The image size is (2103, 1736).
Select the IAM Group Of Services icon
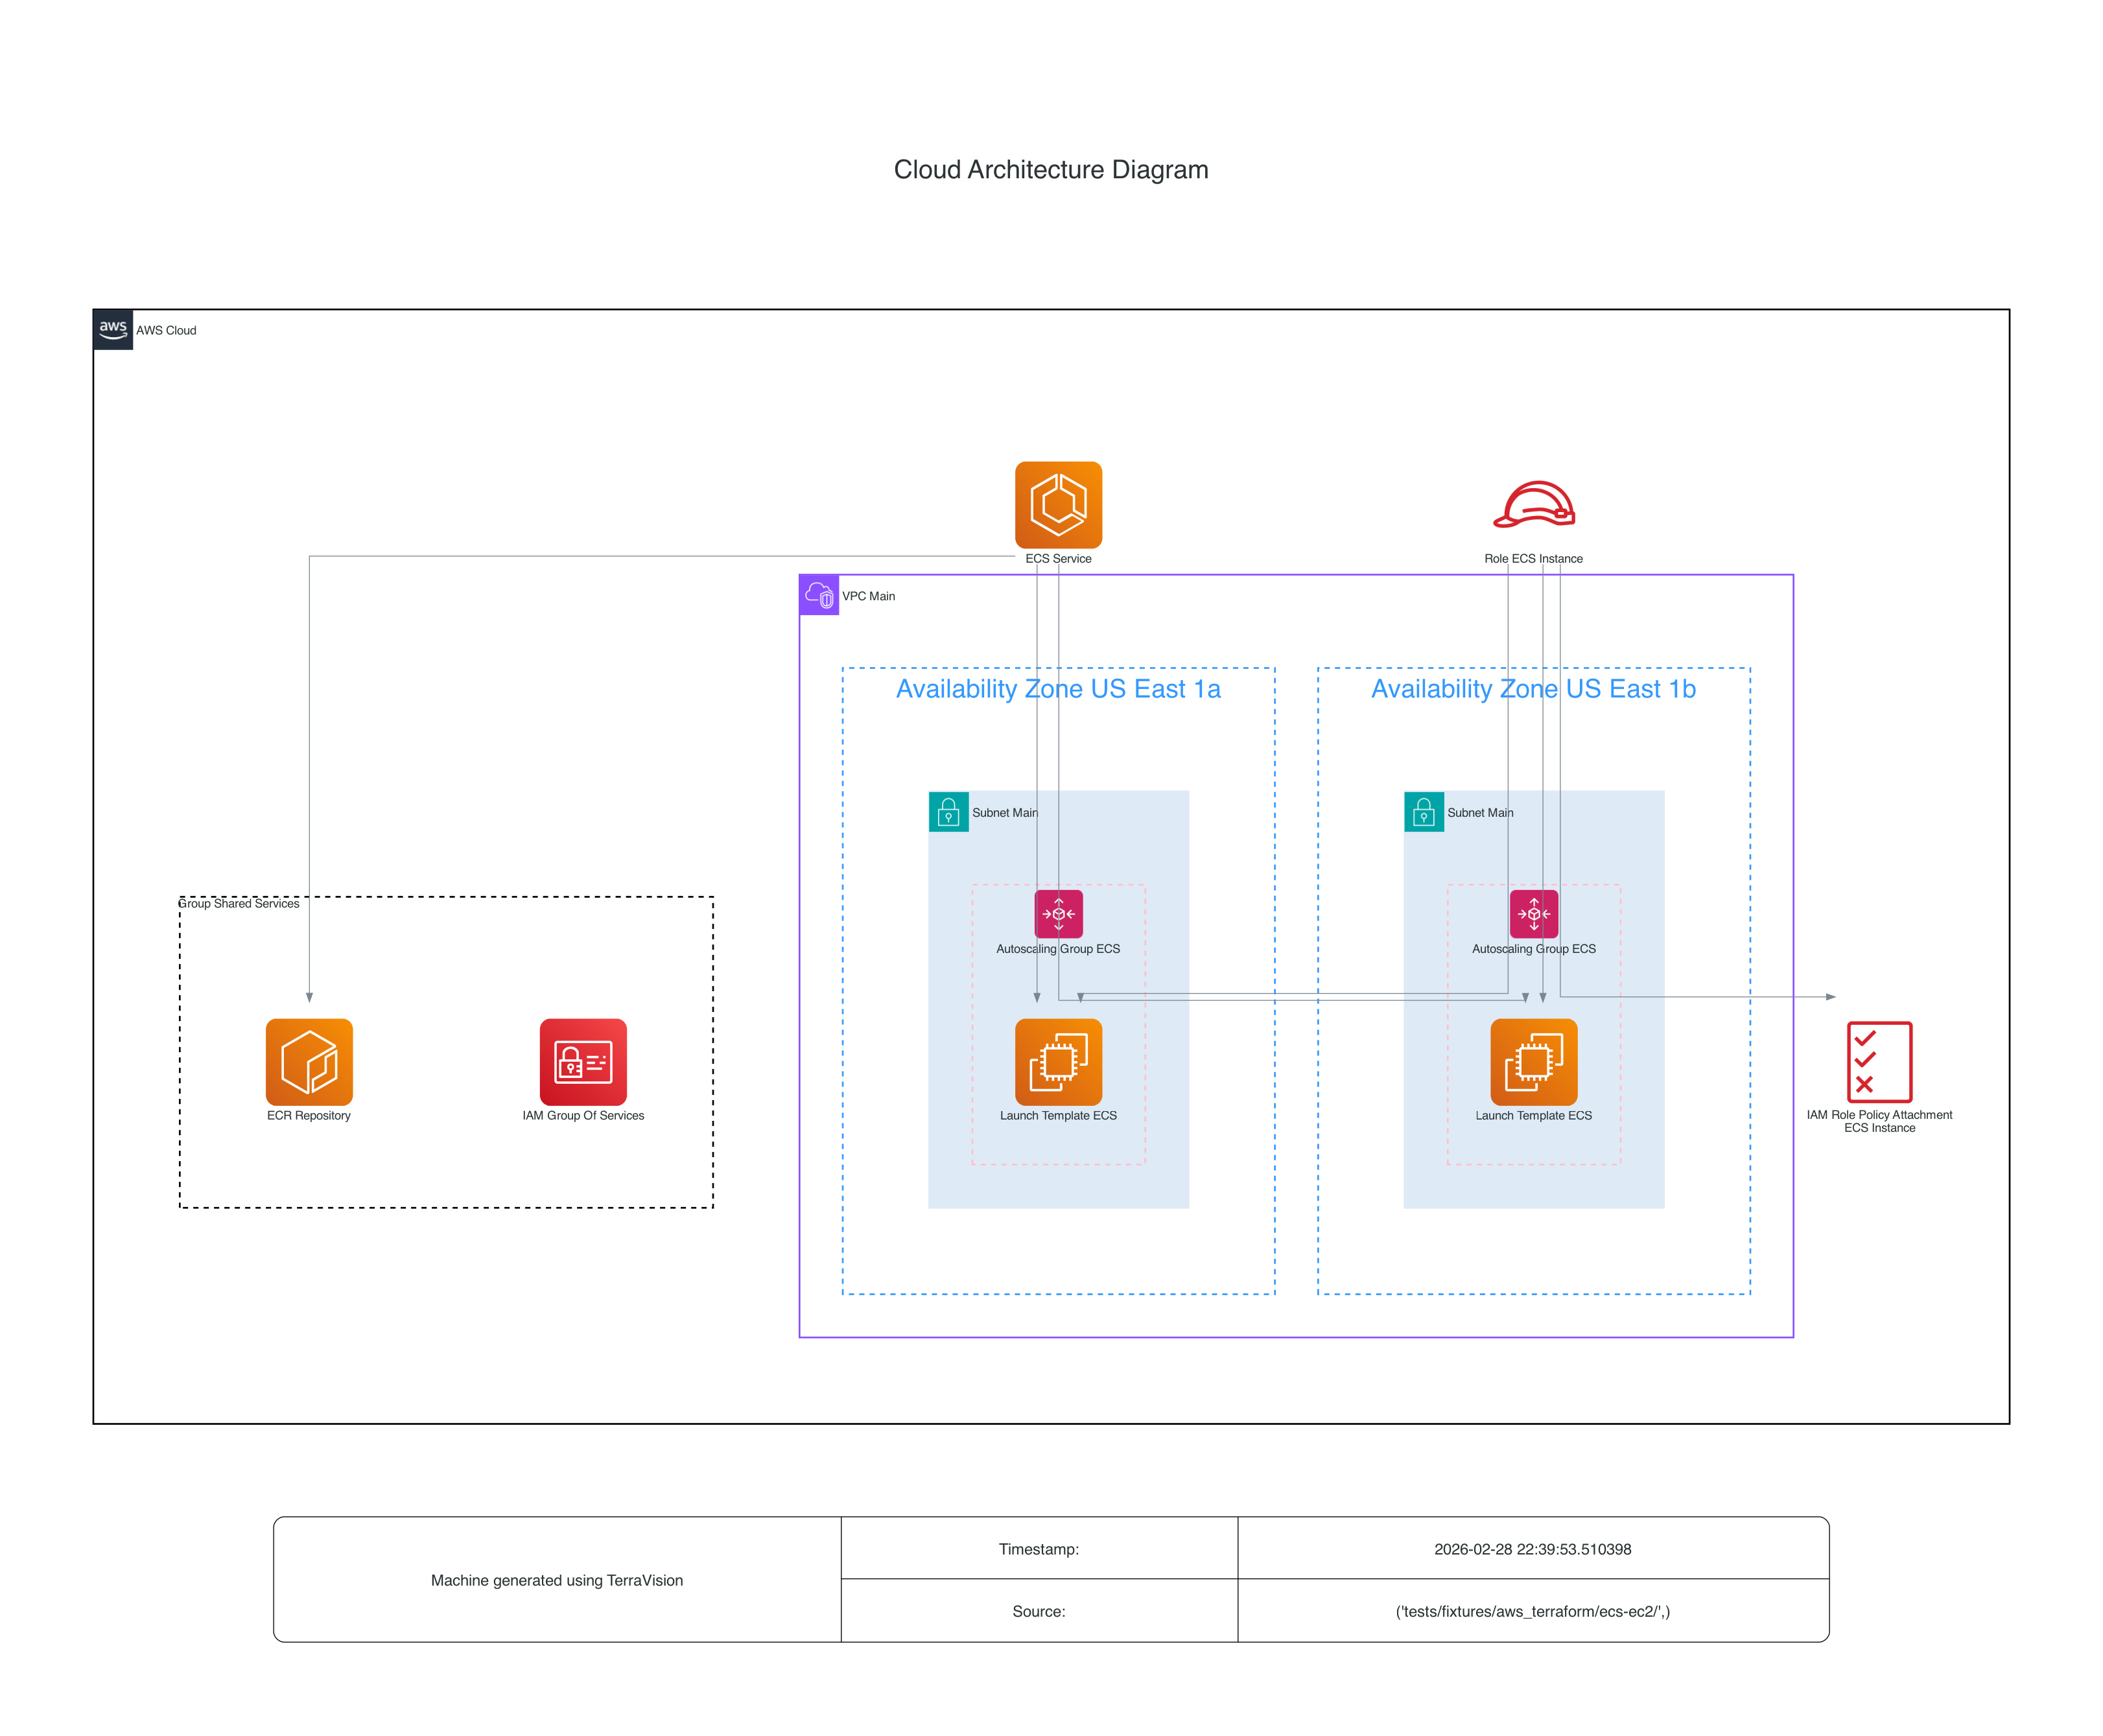coord(583,1062)
